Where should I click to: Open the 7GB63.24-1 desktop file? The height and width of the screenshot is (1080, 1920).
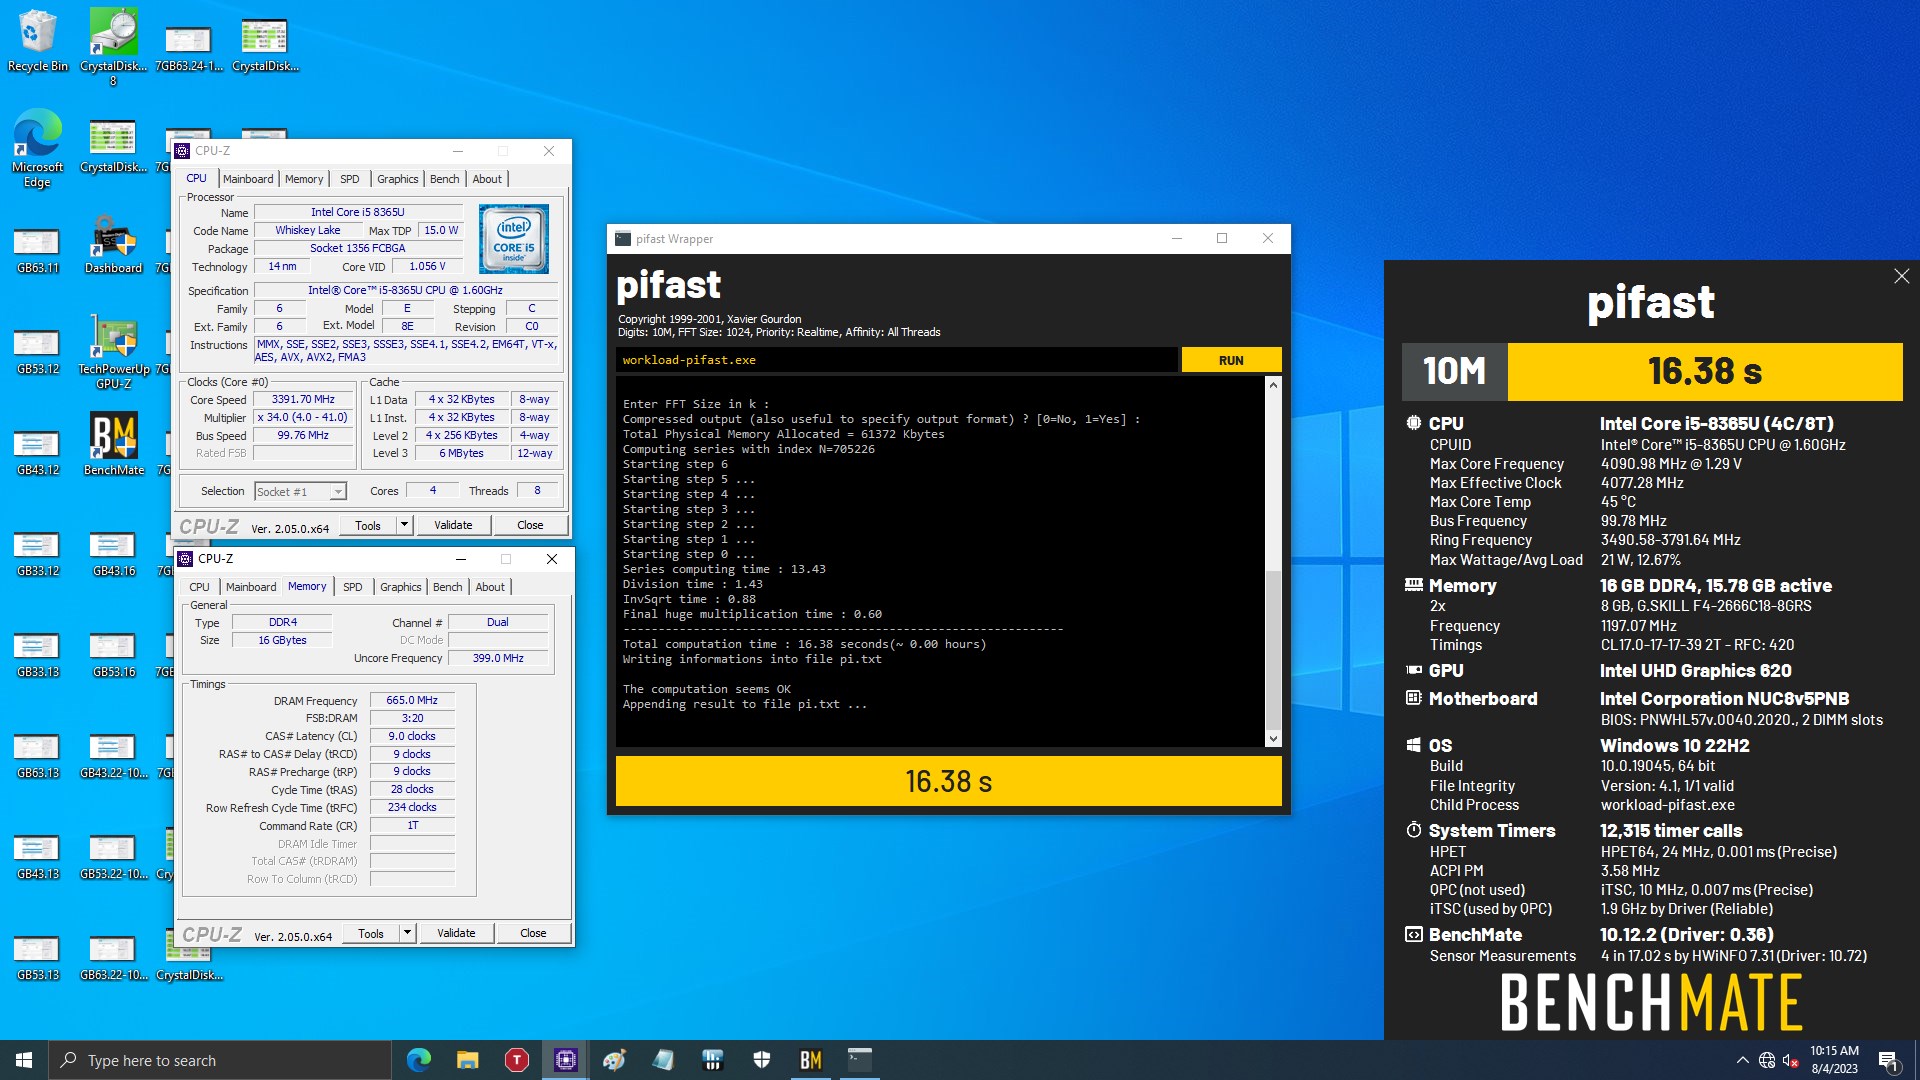click(188, 47)
